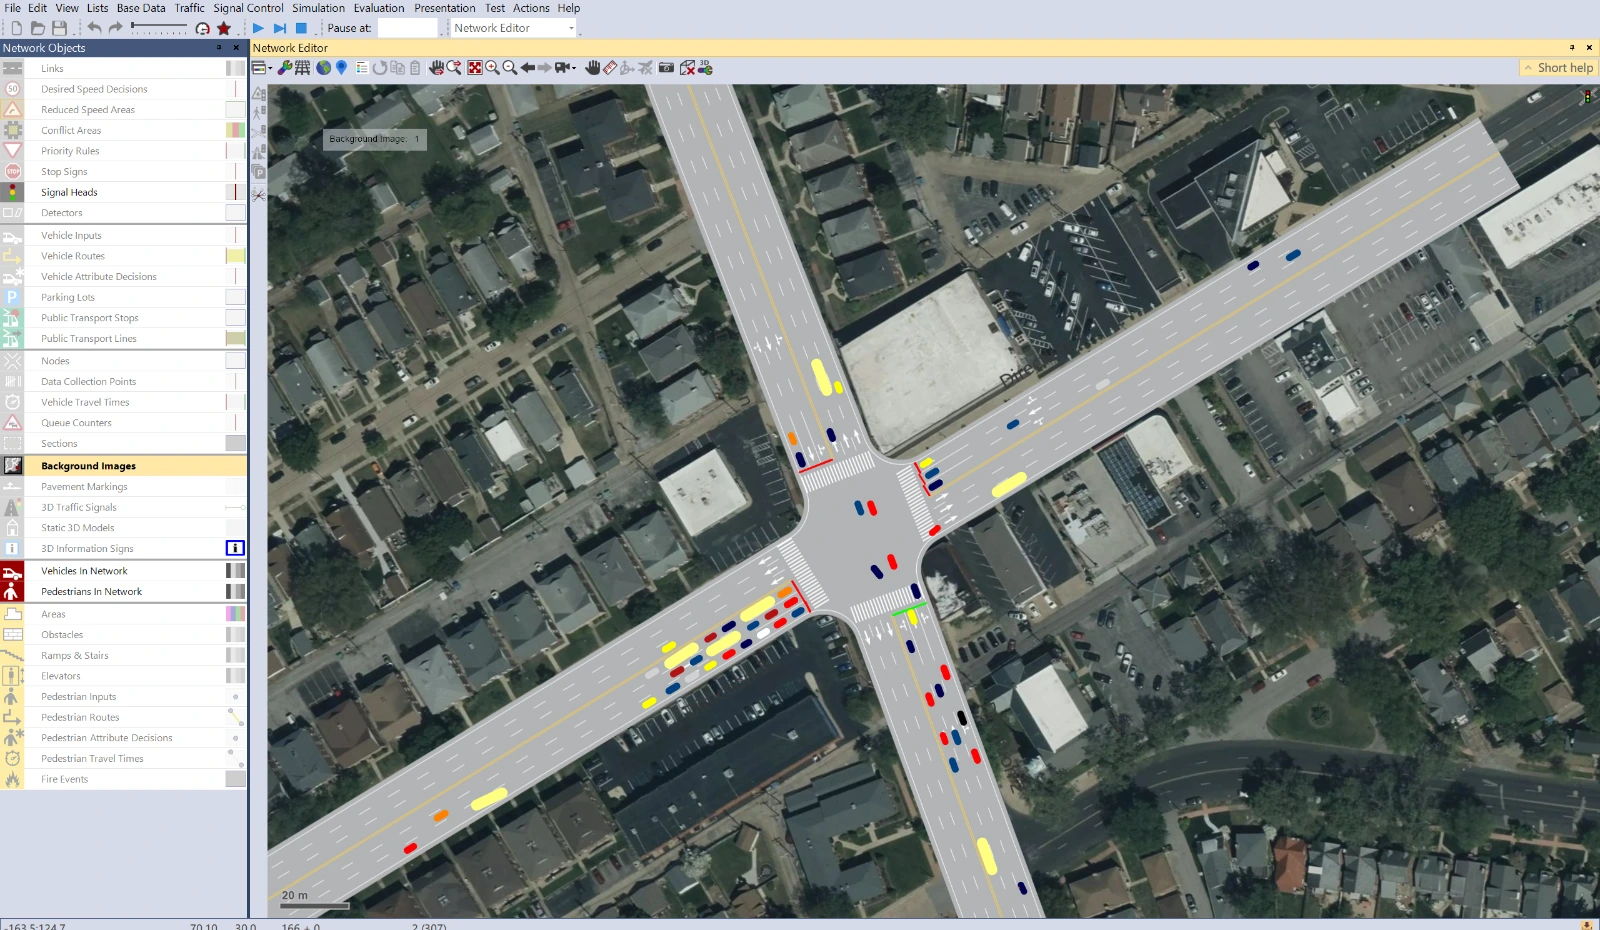1600x930 pixels.
Task: Open the Evaluation menu
Action: 379,8
